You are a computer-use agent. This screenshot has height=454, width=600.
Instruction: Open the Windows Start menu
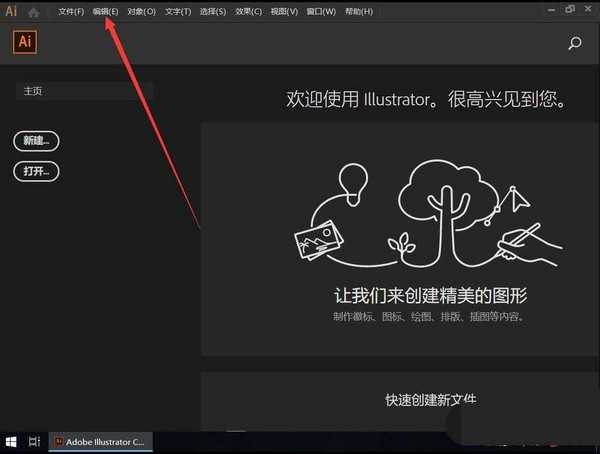coord(11,441)
